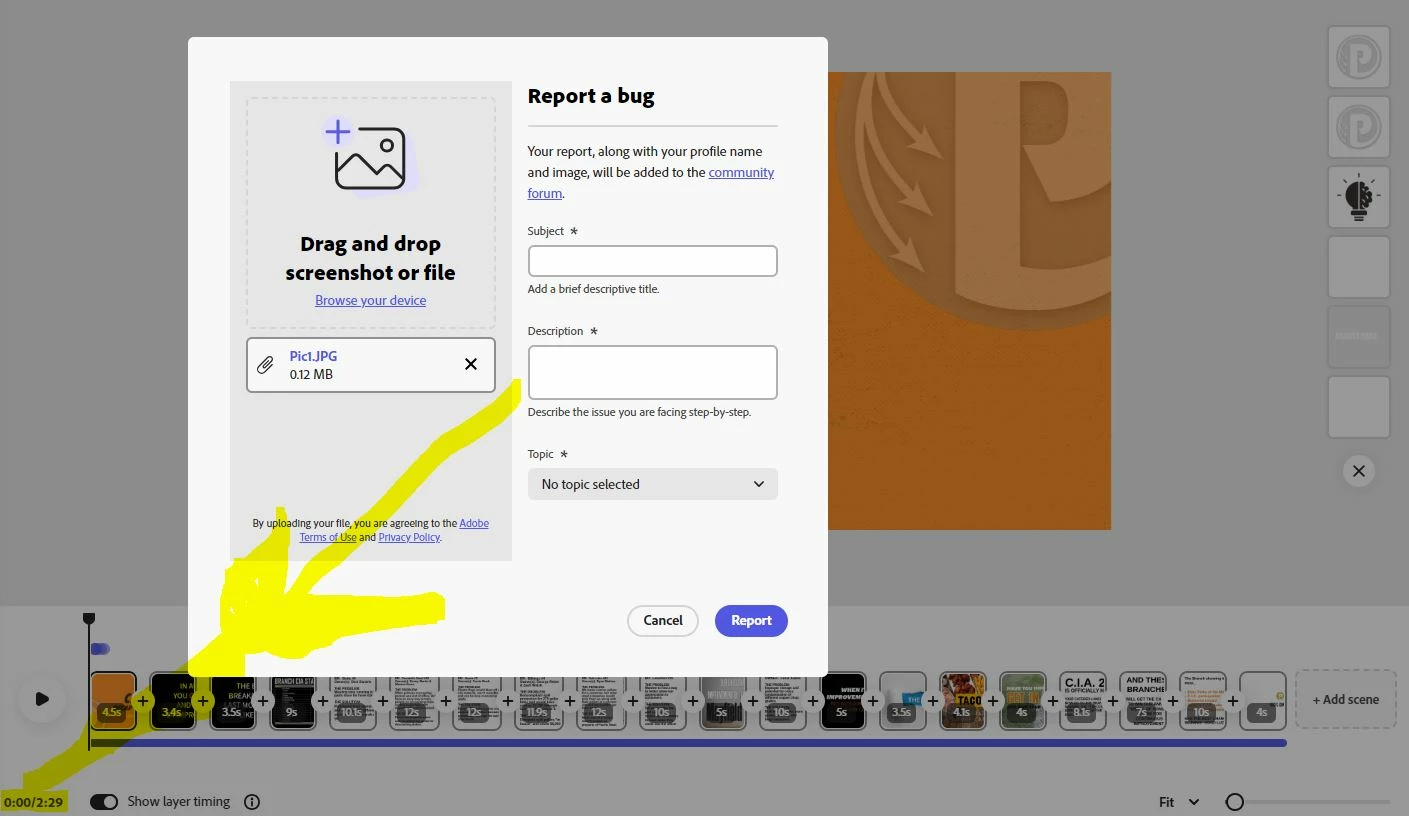Viewport: 1409px width, 816px height.
Task: Insert a scene after the 7s scene
Action: pyautogui.click(x=1172, y=701)
